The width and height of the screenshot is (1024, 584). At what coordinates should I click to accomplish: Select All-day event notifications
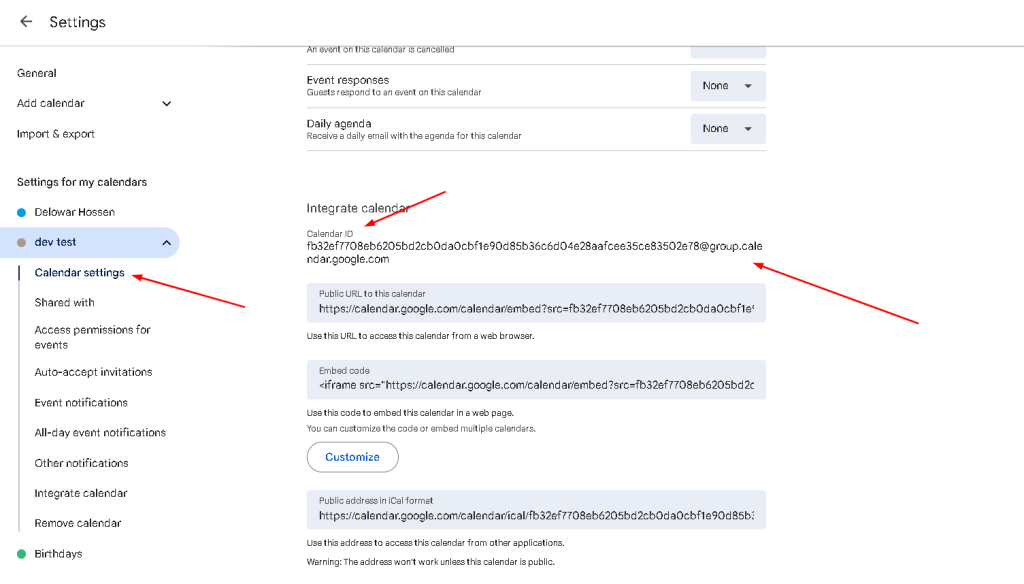tap(100, 433)
